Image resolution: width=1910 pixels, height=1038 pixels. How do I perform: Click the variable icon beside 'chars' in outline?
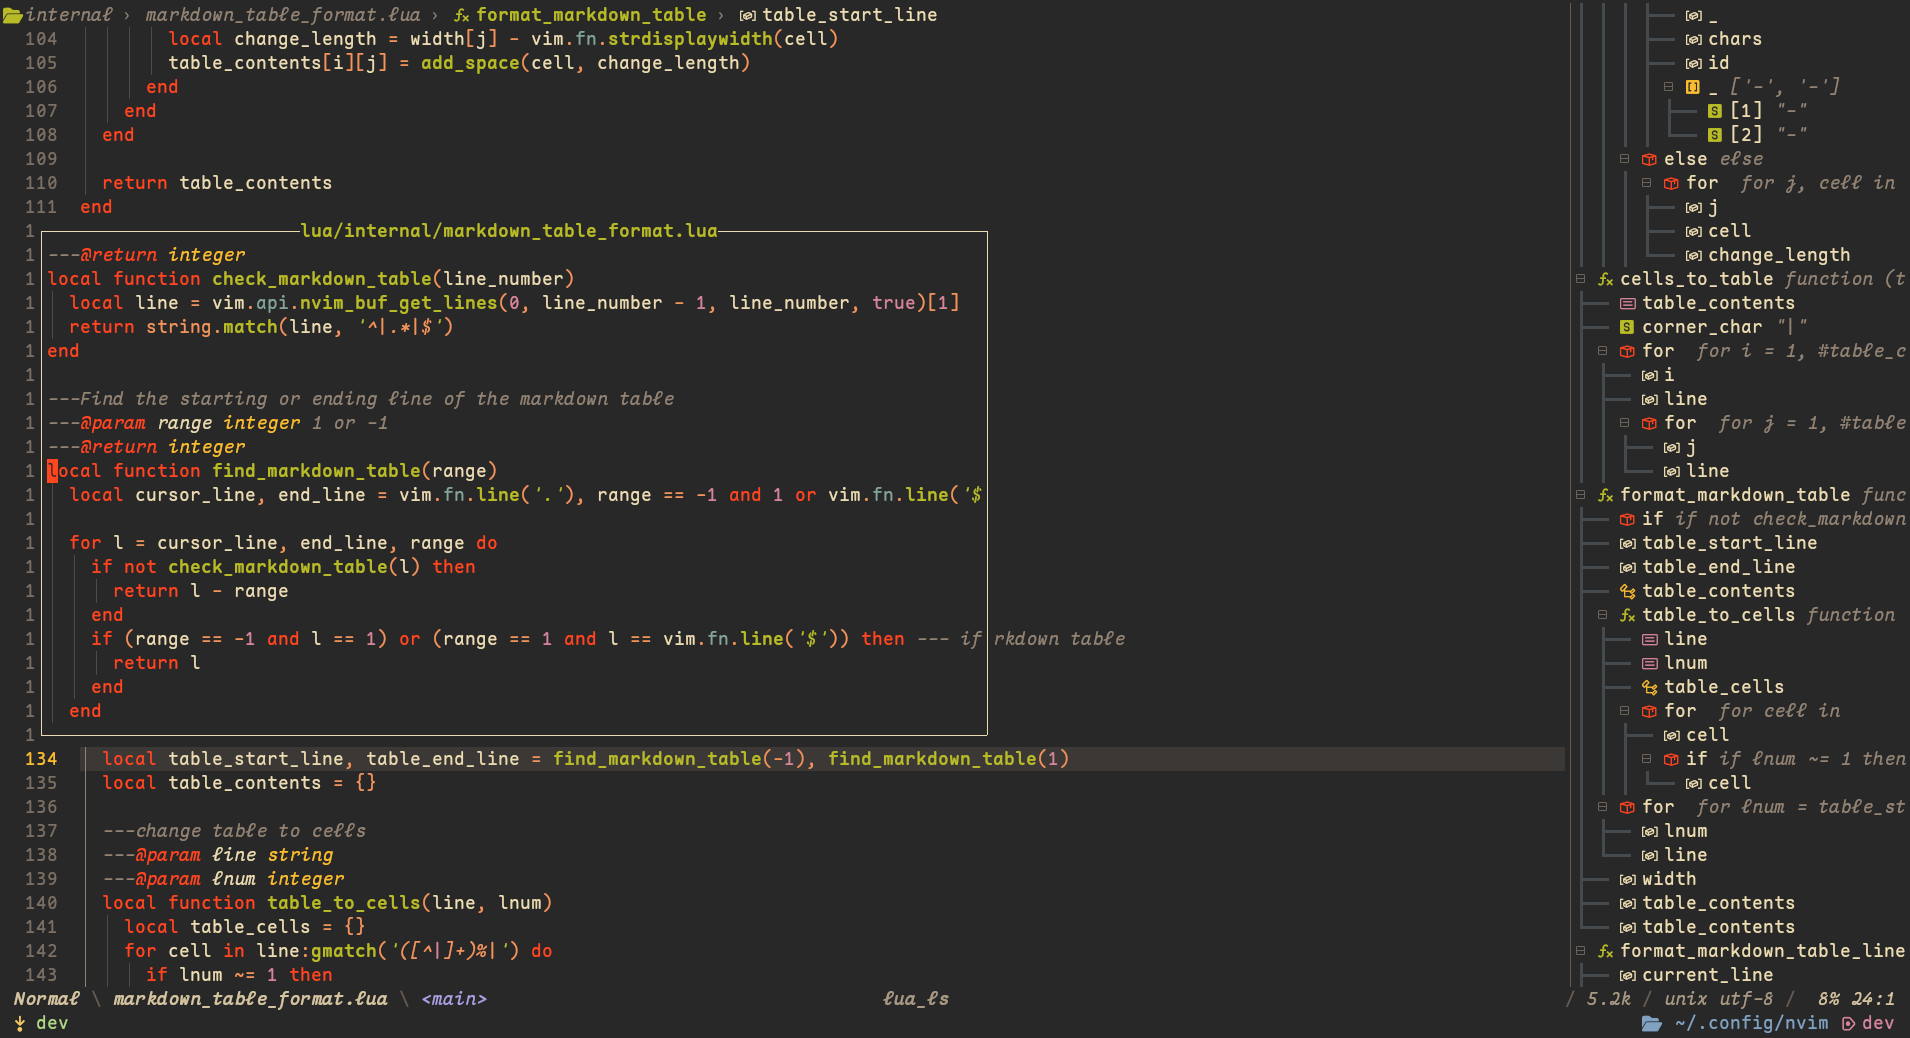click(x=1693, y=39)
